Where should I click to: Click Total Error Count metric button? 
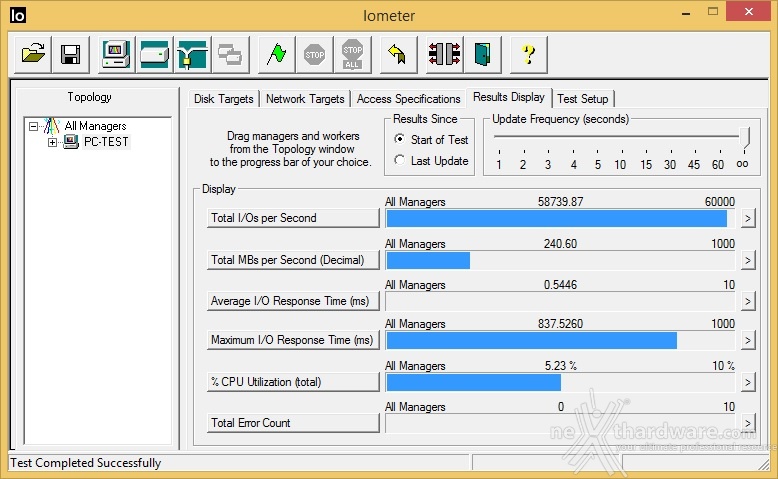coord(293,423)
